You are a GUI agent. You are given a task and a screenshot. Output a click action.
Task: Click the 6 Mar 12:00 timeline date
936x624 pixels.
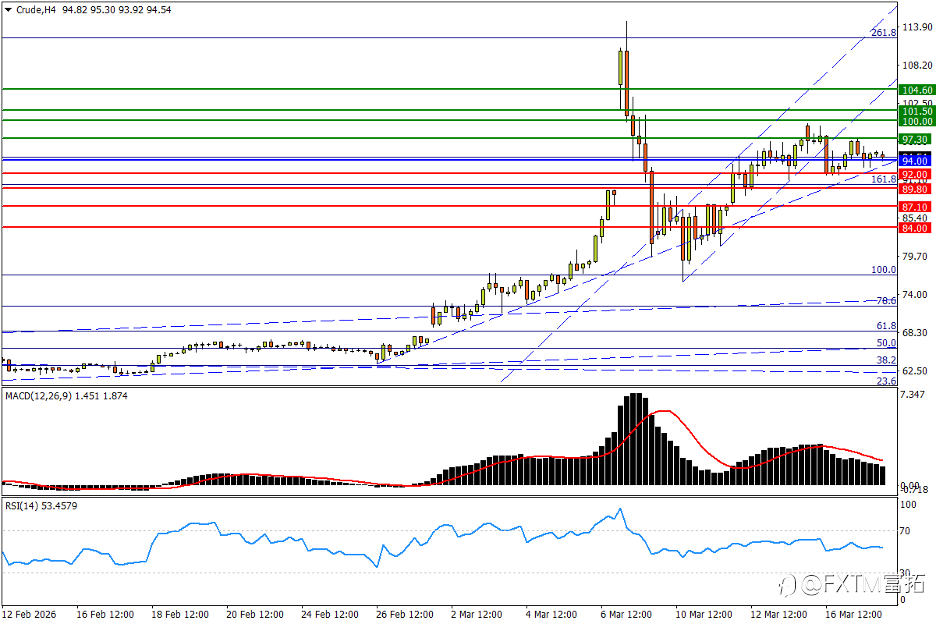click(626, 614)
